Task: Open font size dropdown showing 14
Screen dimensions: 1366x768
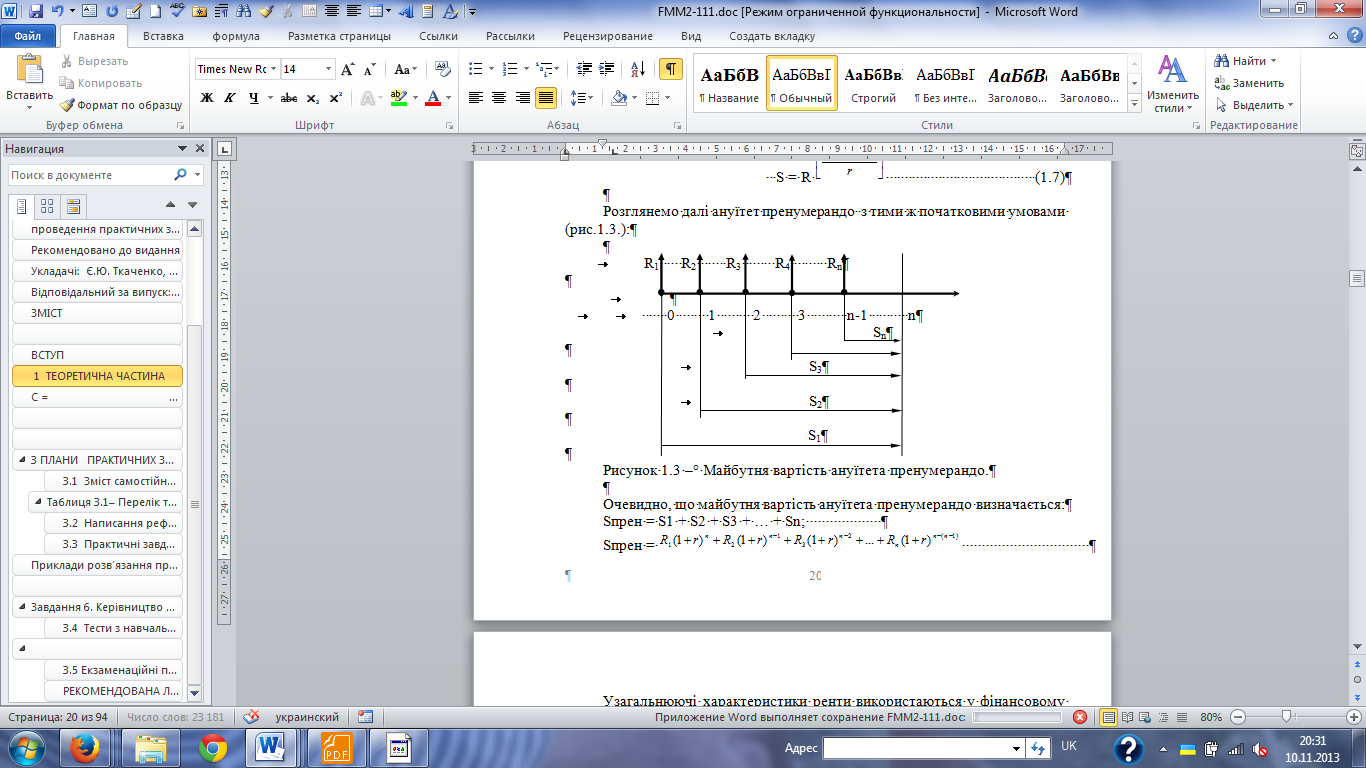Action: click(x=329, y=70)
